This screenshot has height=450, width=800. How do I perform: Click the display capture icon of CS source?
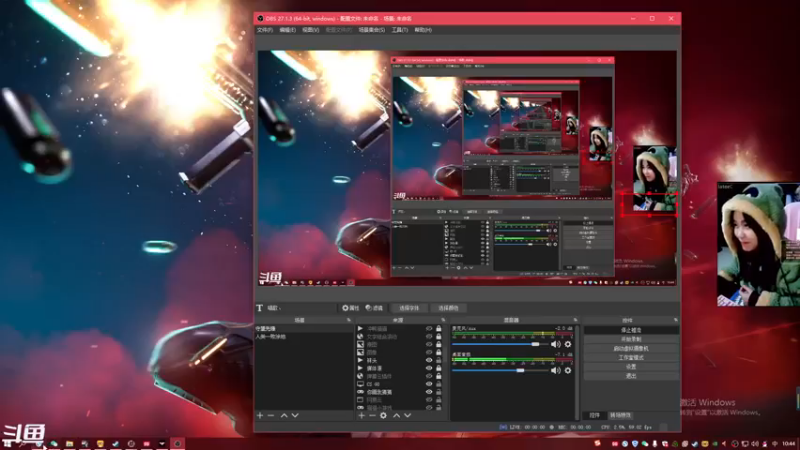(x=360, y=384)
